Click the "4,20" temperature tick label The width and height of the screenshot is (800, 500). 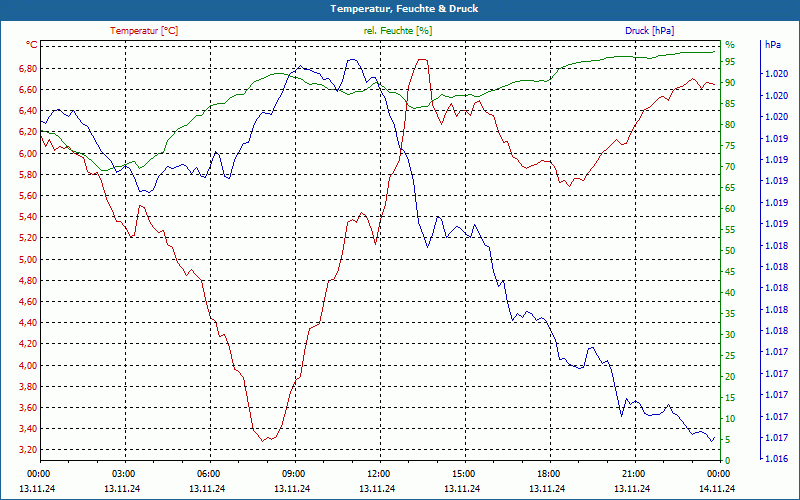click(29, 344)
